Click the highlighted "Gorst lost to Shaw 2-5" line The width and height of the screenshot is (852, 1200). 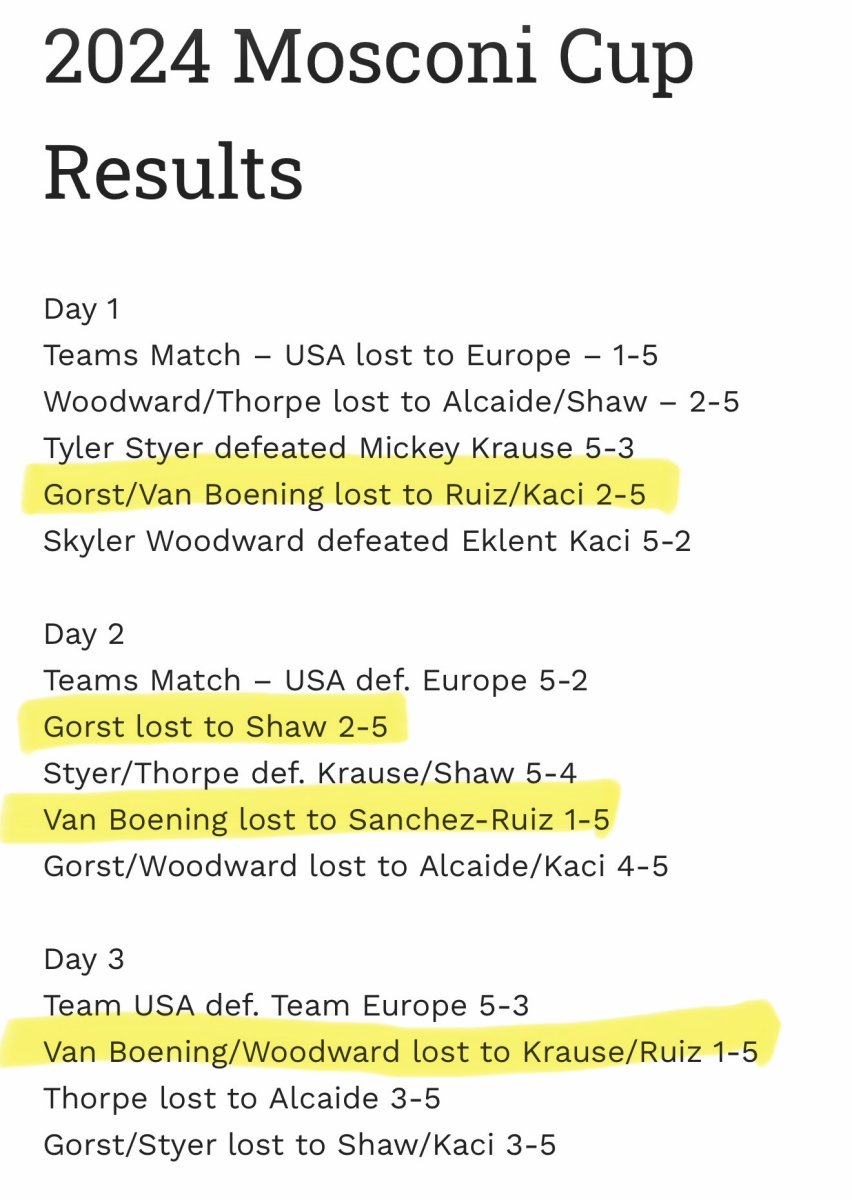coord(215,727)
